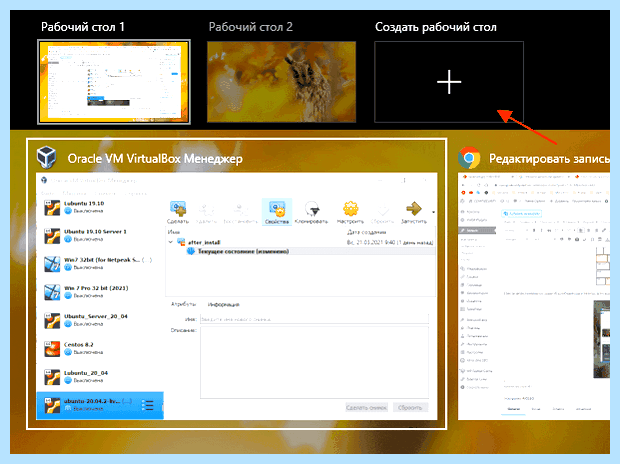Select Текущее состояние (изменено) row
Screen dimensions: 620x464
(x=301, y=251)
